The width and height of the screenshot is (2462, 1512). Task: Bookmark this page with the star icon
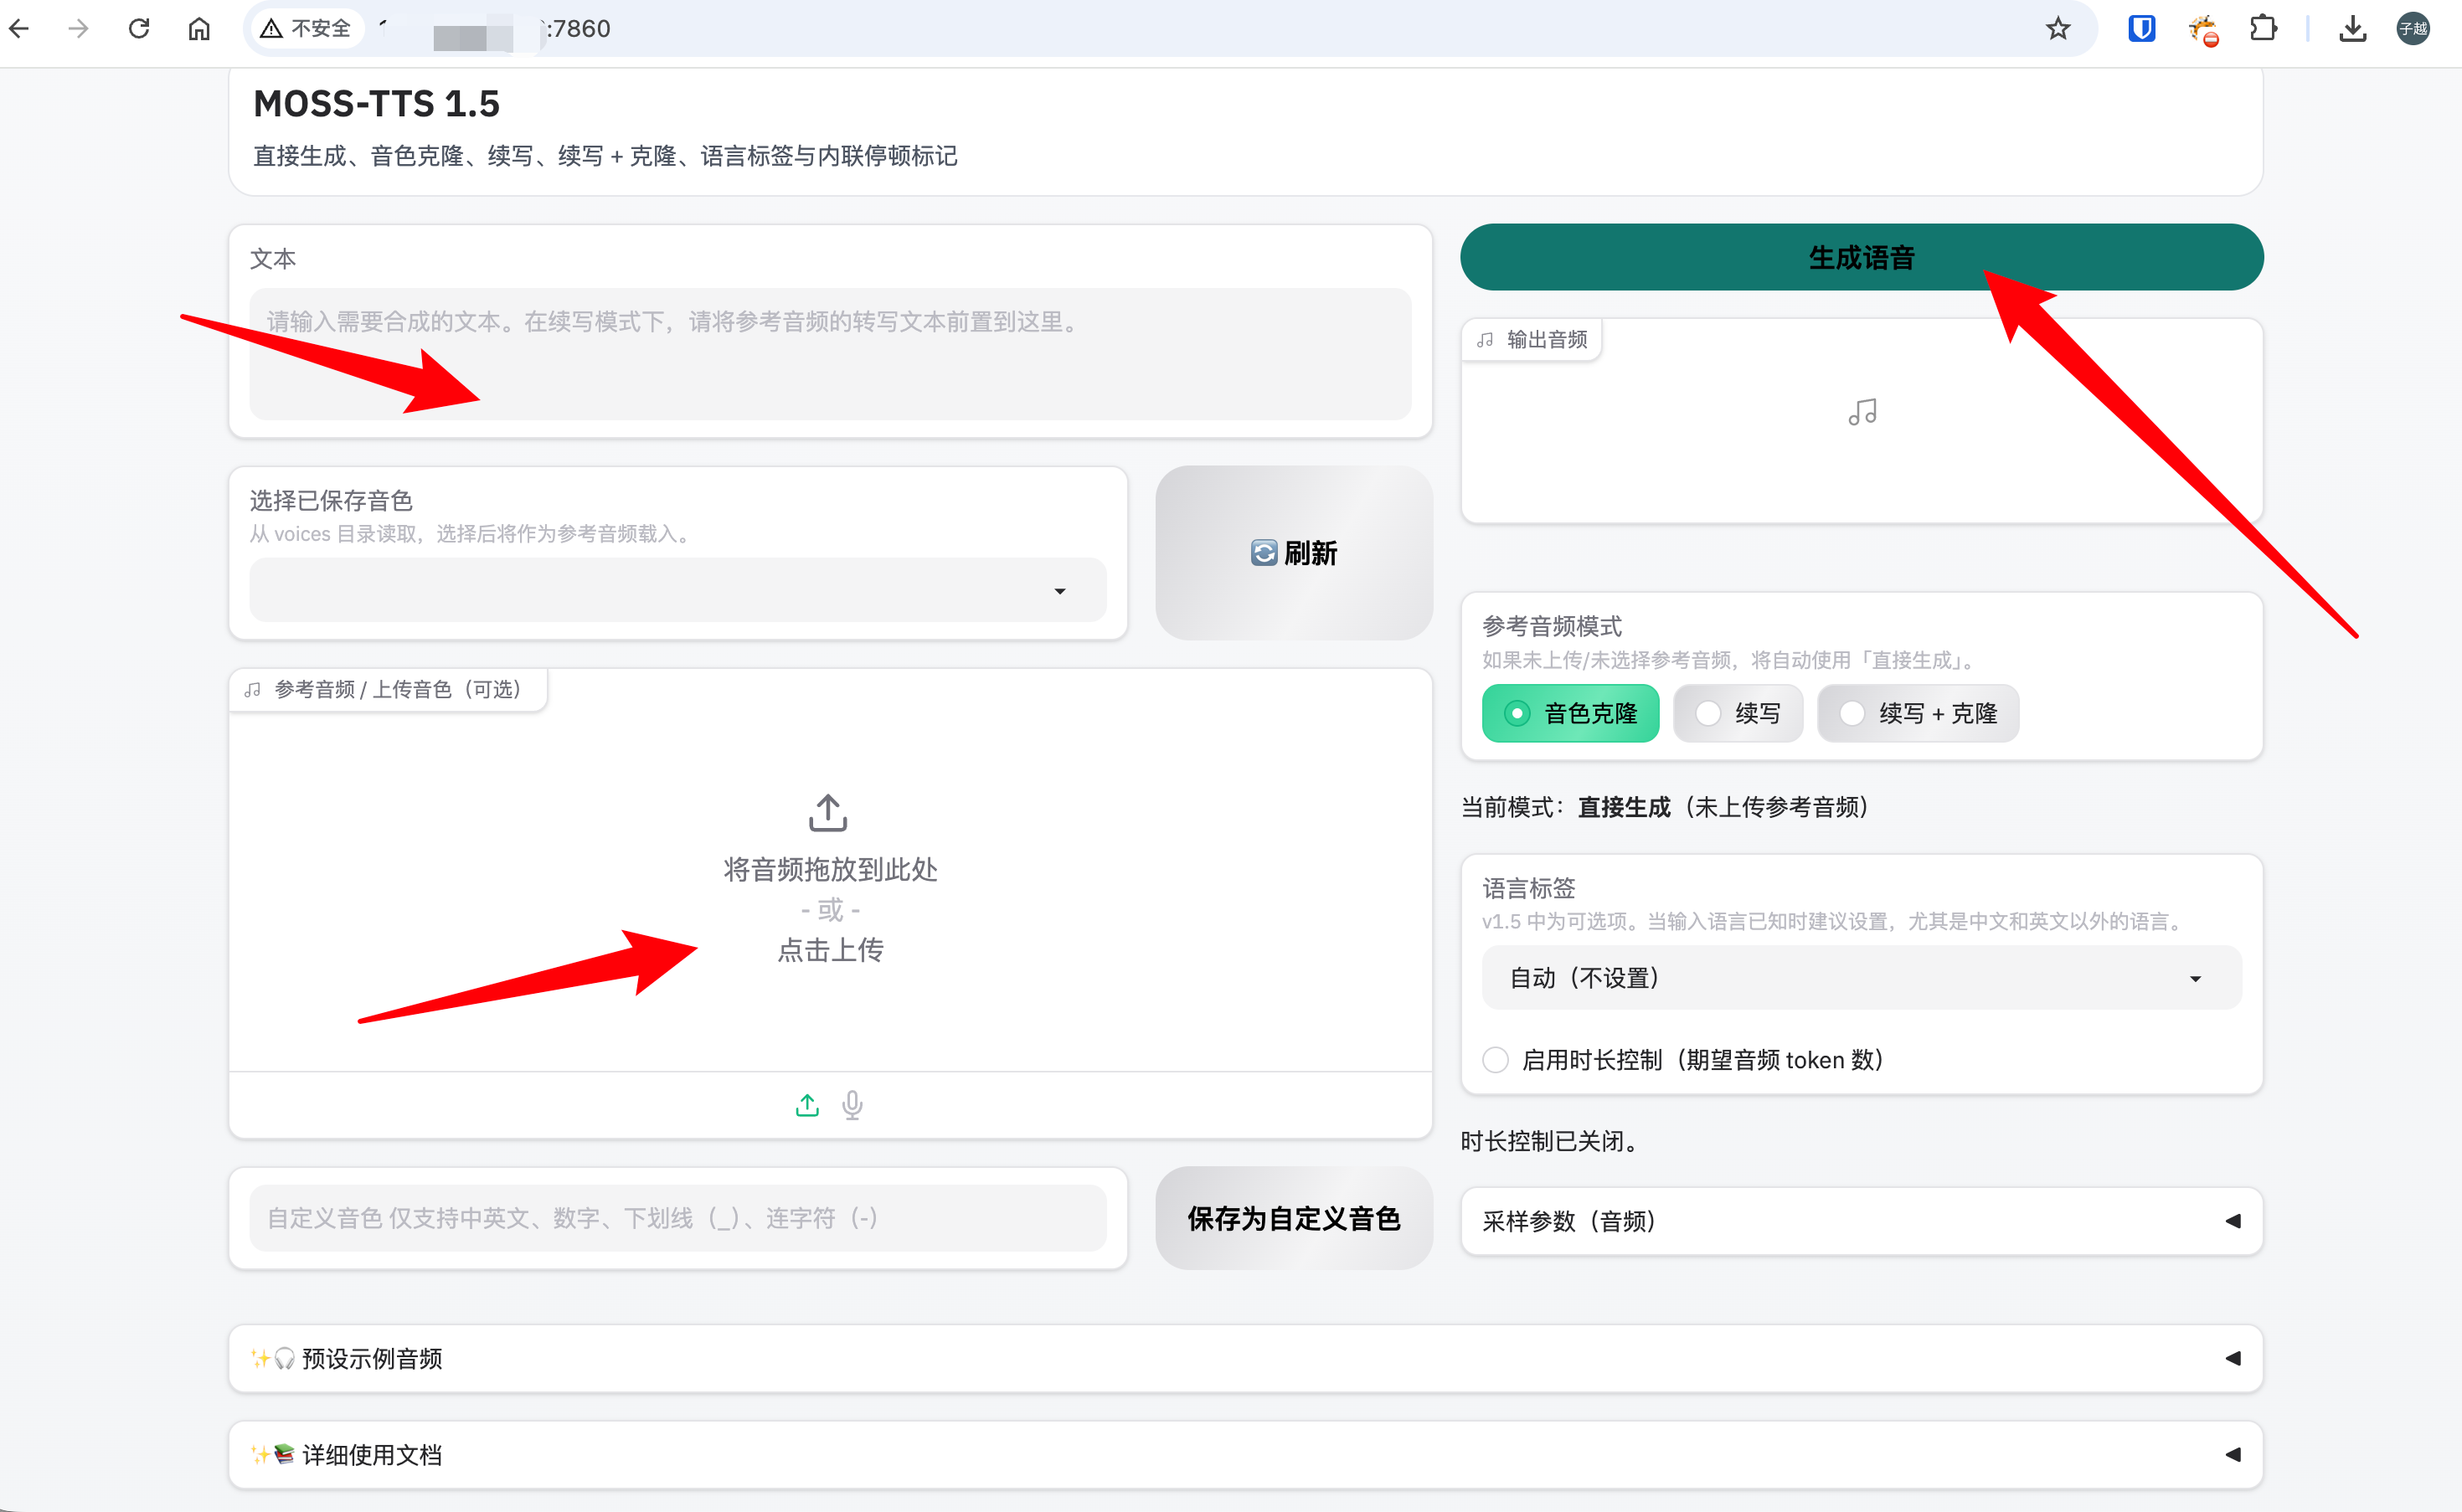coord(2057,28)
